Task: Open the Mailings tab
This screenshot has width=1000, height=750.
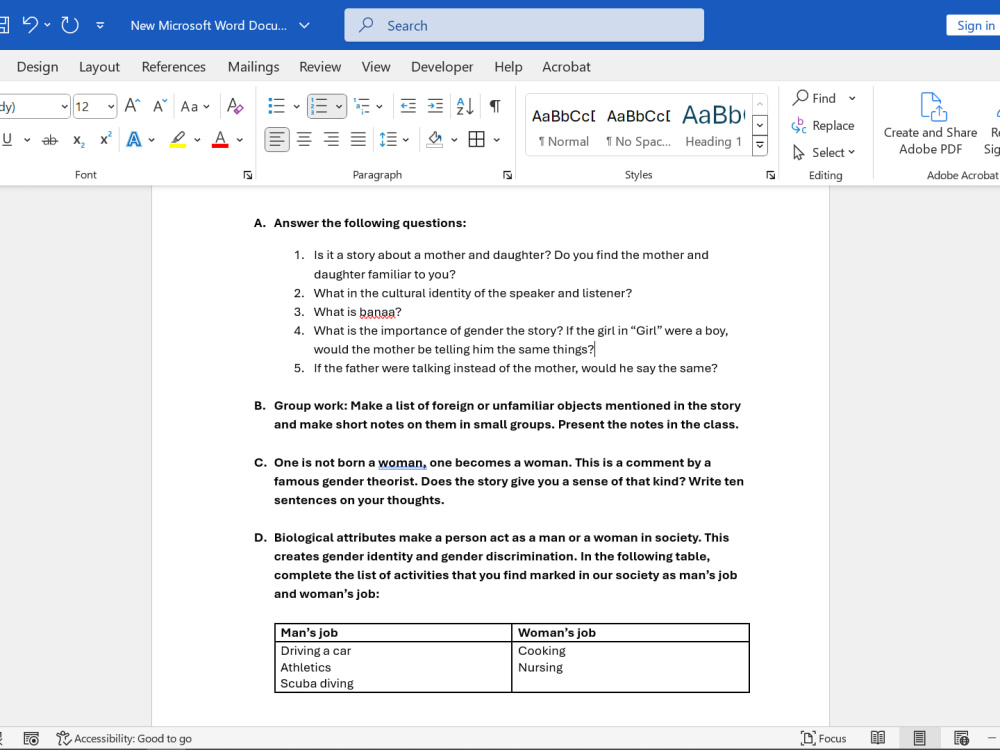Action: [253, 66]
